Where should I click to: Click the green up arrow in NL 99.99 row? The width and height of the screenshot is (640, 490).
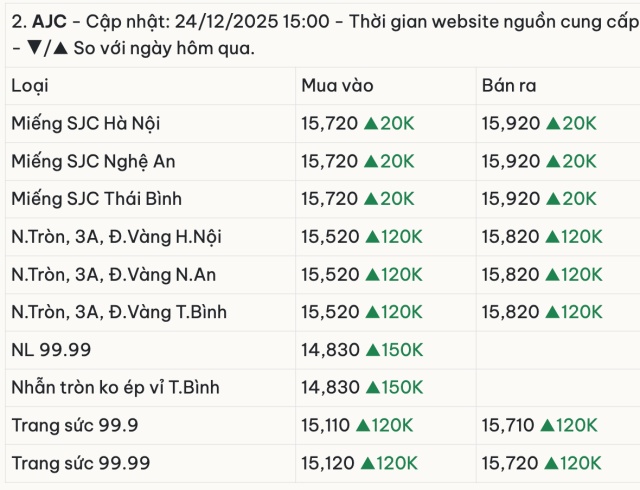point(371,350)
